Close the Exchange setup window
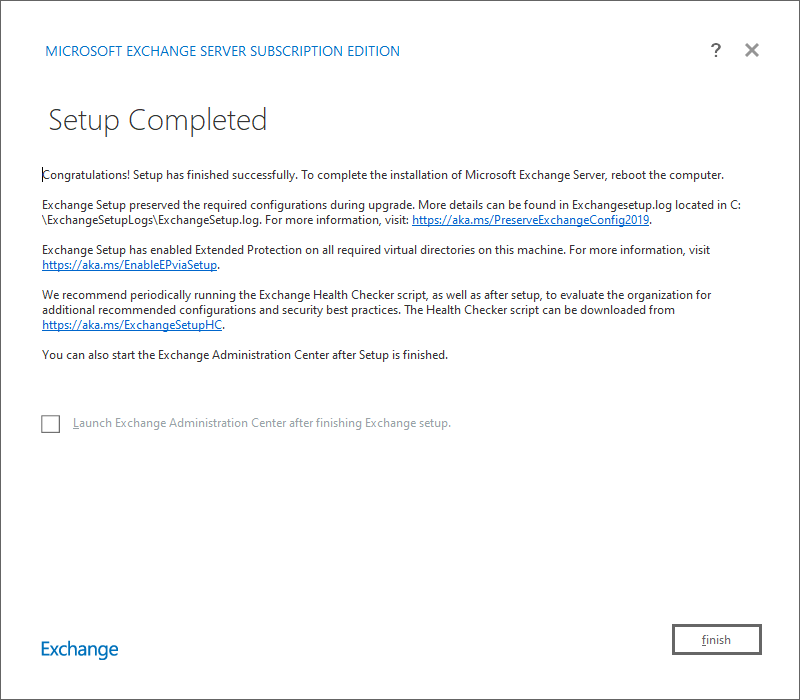Image resolution: width=800 pixels, height=700 pixels. coord(752,50)
